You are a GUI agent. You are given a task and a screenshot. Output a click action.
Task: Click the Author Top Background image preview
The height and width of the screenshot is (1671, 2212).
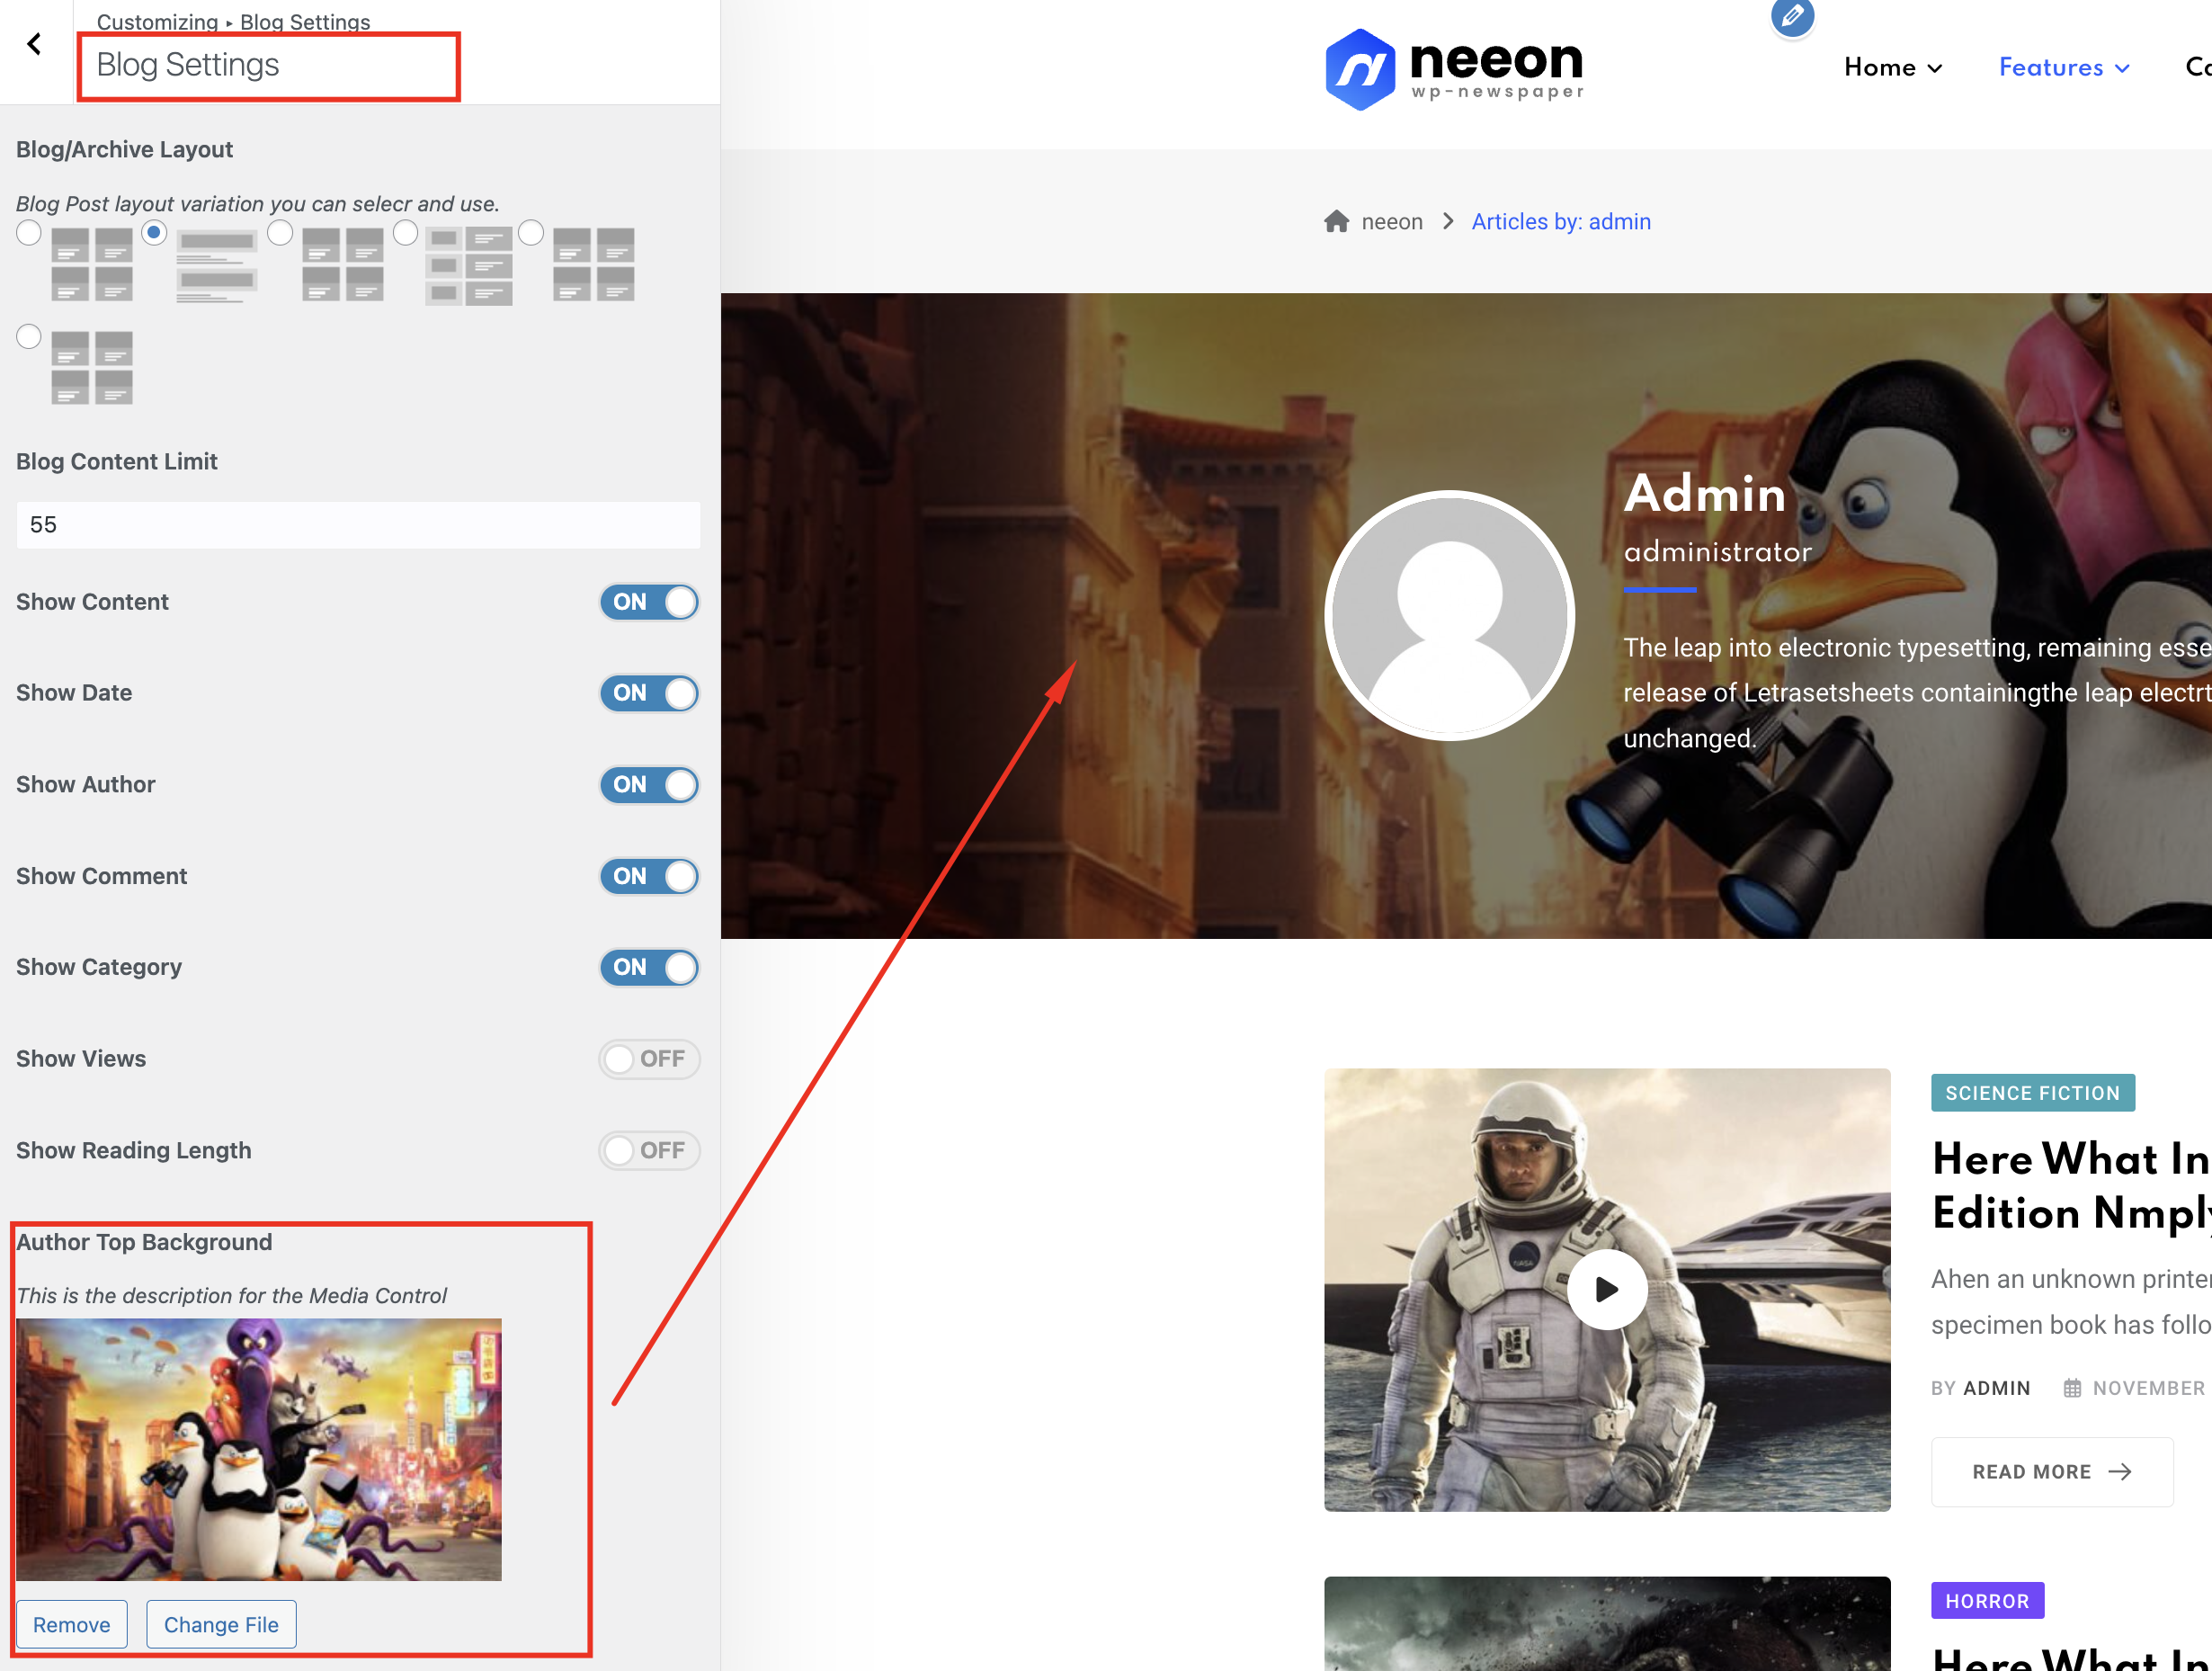pos(259,1449)
